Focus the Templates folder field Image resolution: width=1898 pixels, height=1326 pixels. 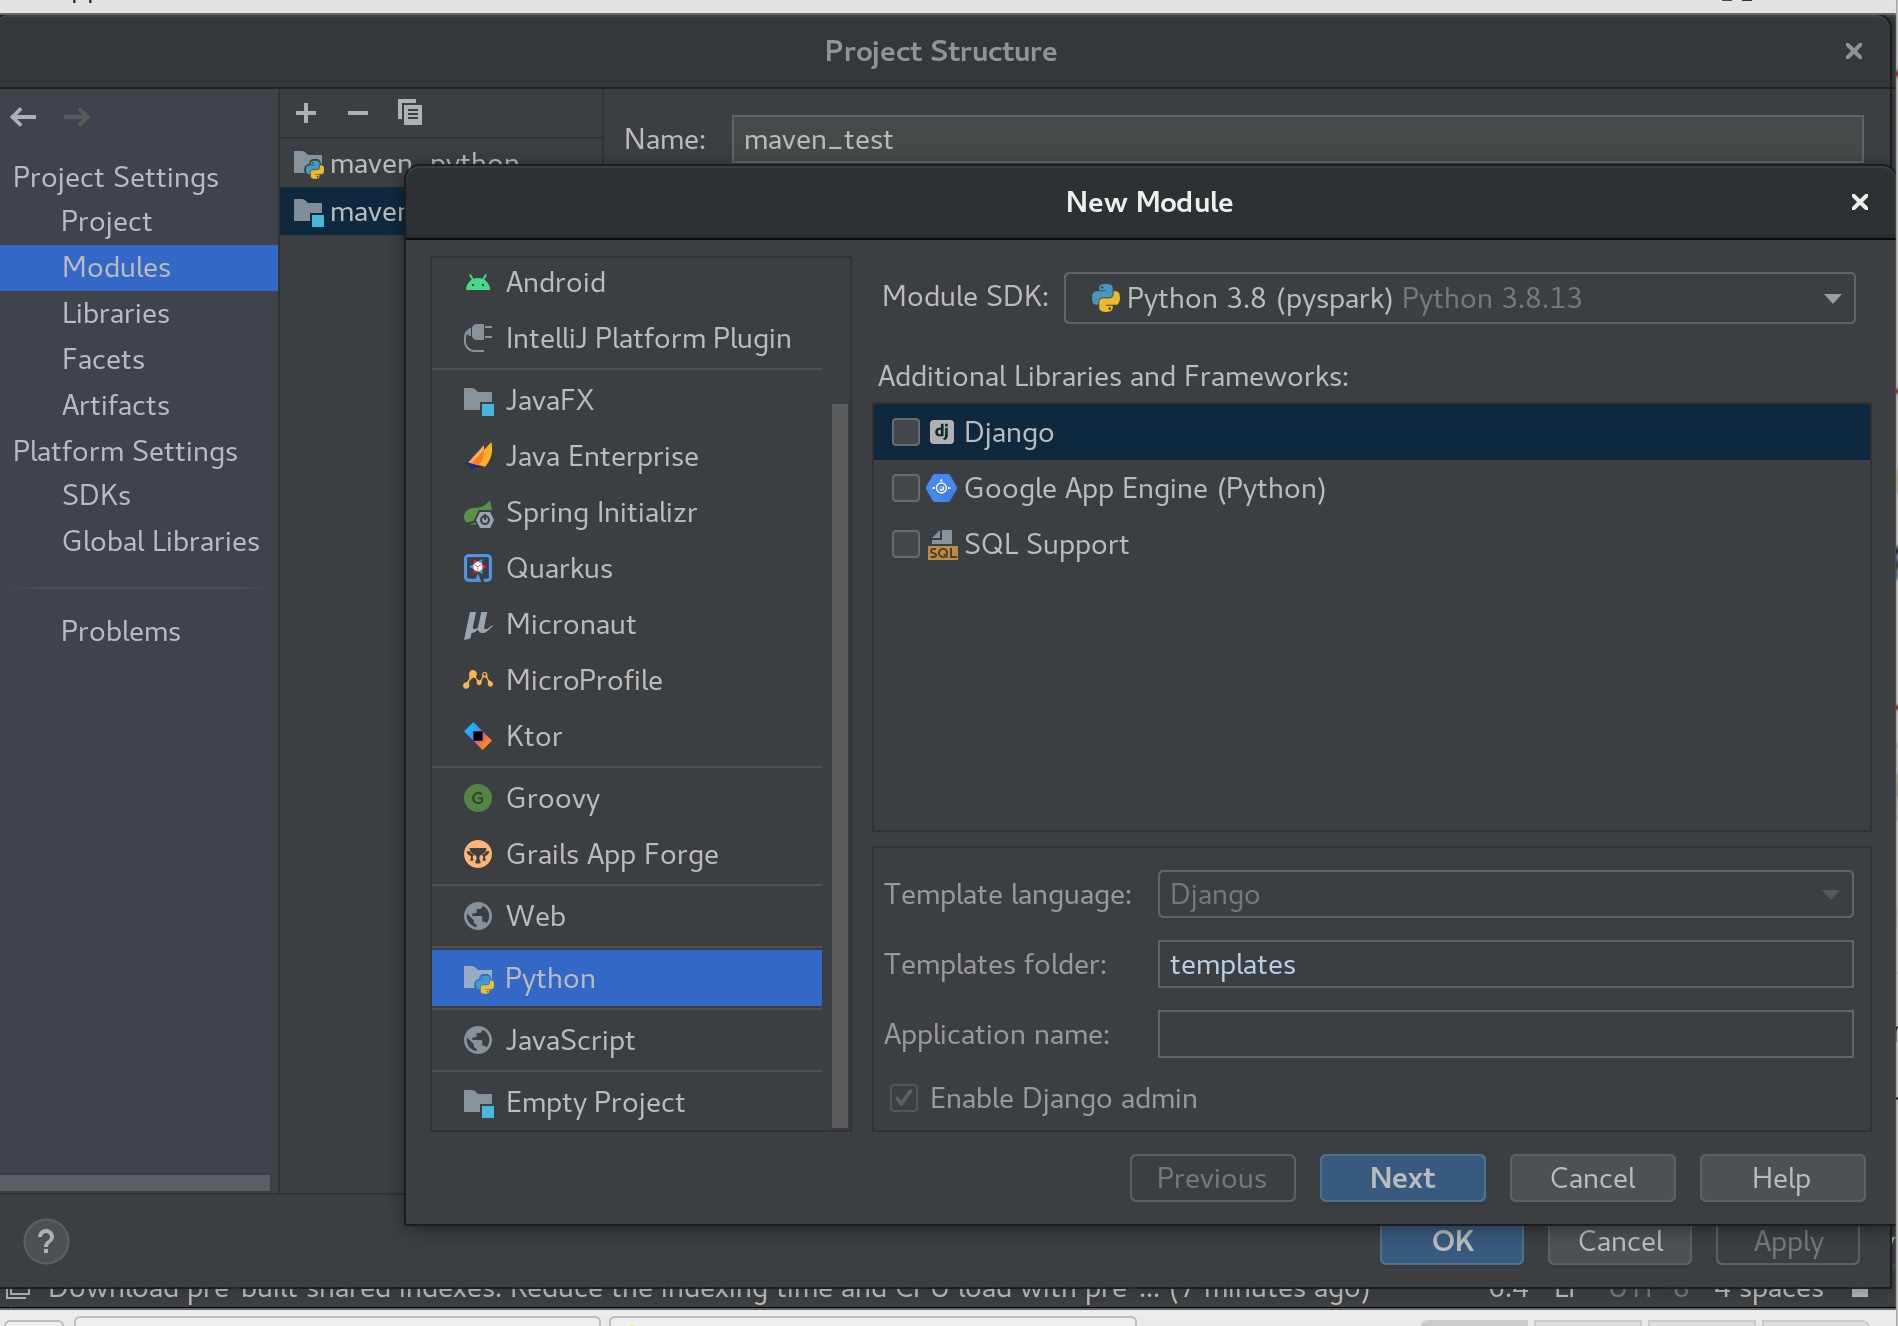point(1505,964)
